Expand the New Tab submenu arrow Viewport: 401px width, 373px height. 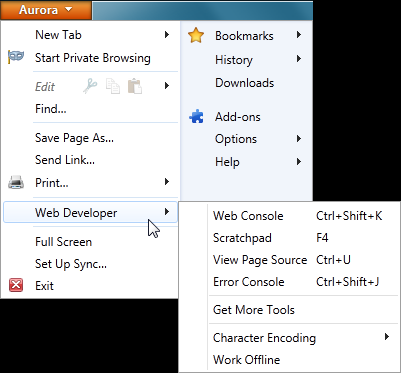167,35
